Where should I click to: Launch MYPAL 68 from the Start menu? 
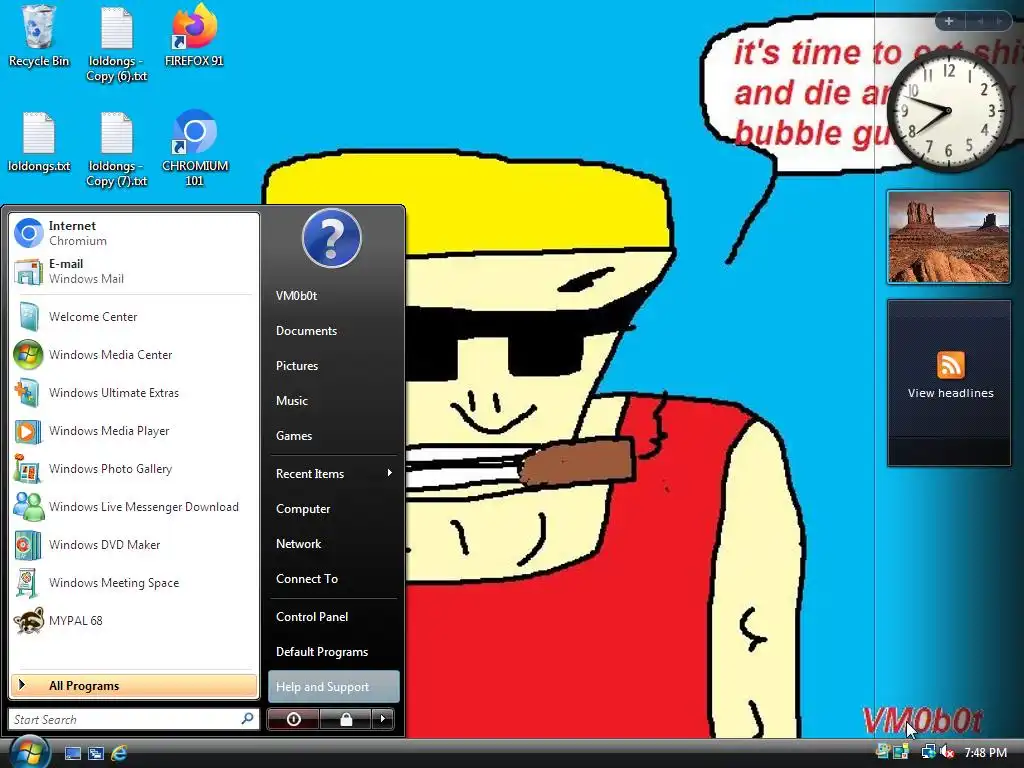[134, 620]
